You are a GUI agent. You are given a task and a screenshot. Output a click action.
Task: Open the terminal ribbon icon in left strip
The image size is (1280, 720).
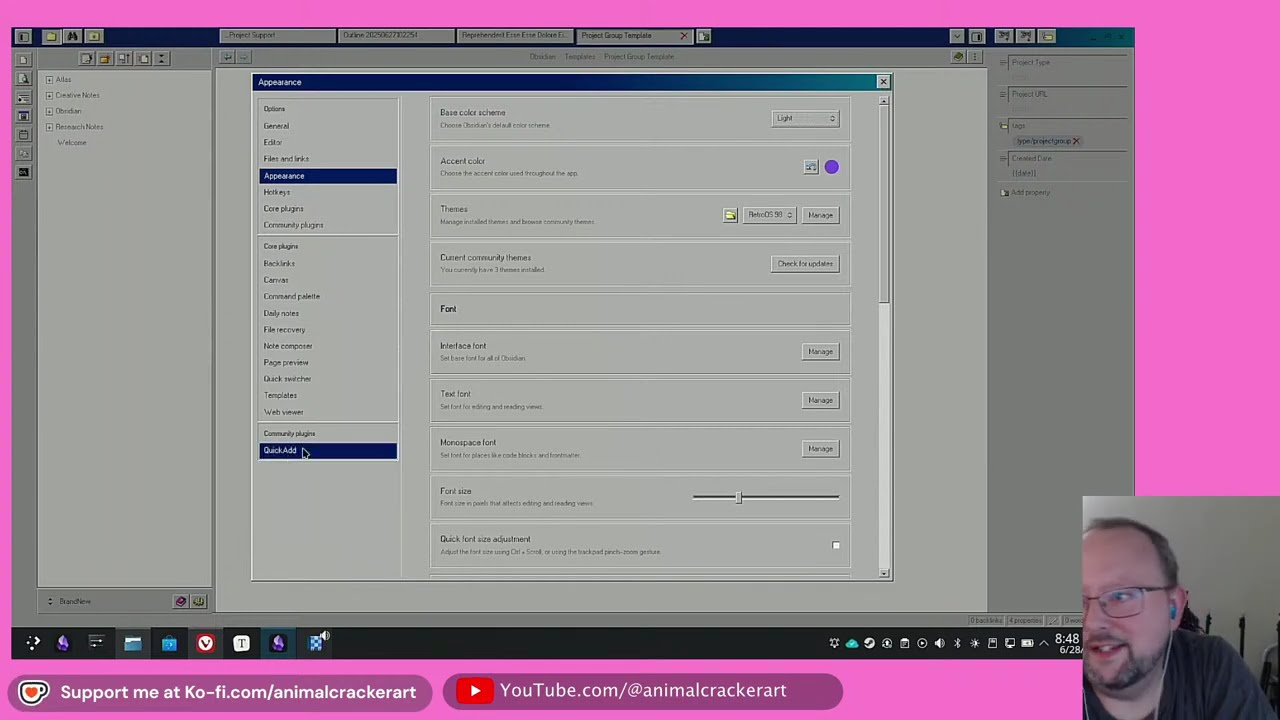pyautogui.click(x=24, y=172)
